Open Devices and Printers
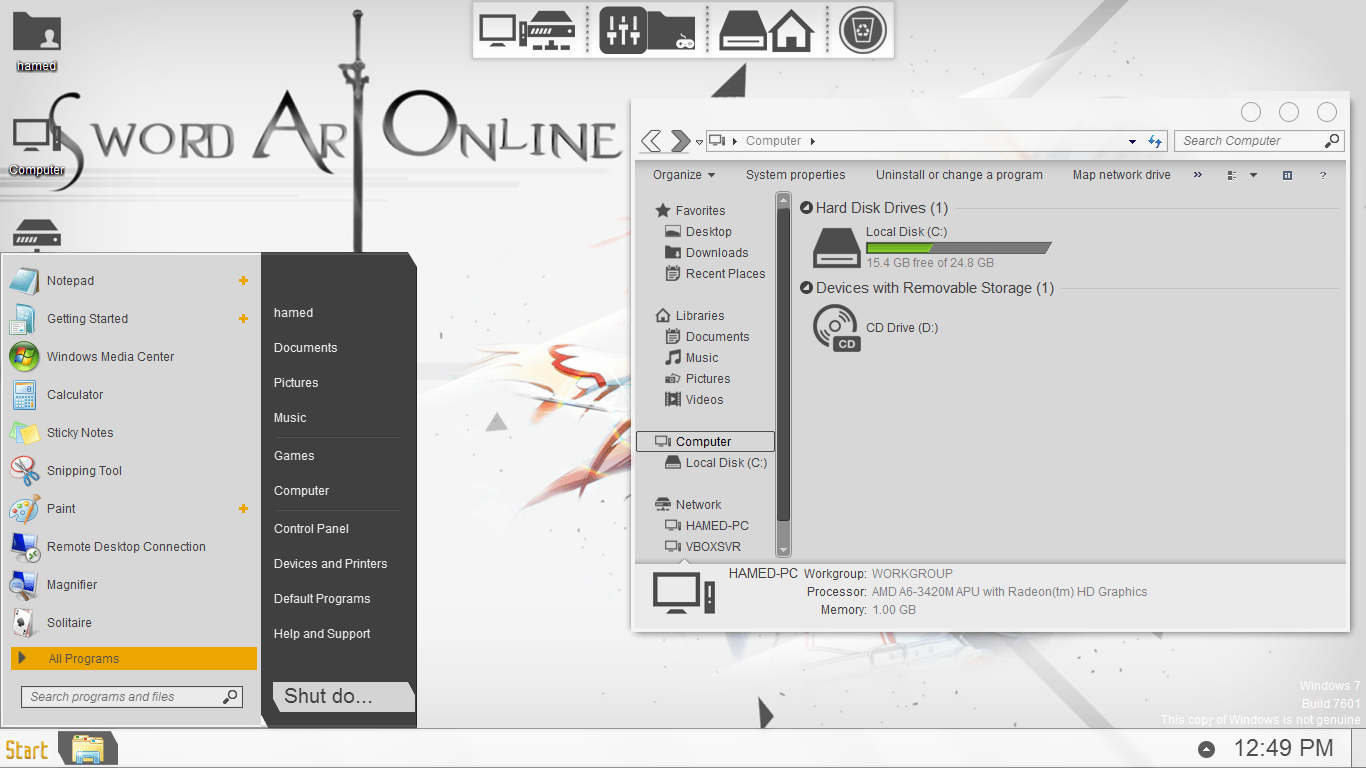The image size is (1366, 768). 330,564
